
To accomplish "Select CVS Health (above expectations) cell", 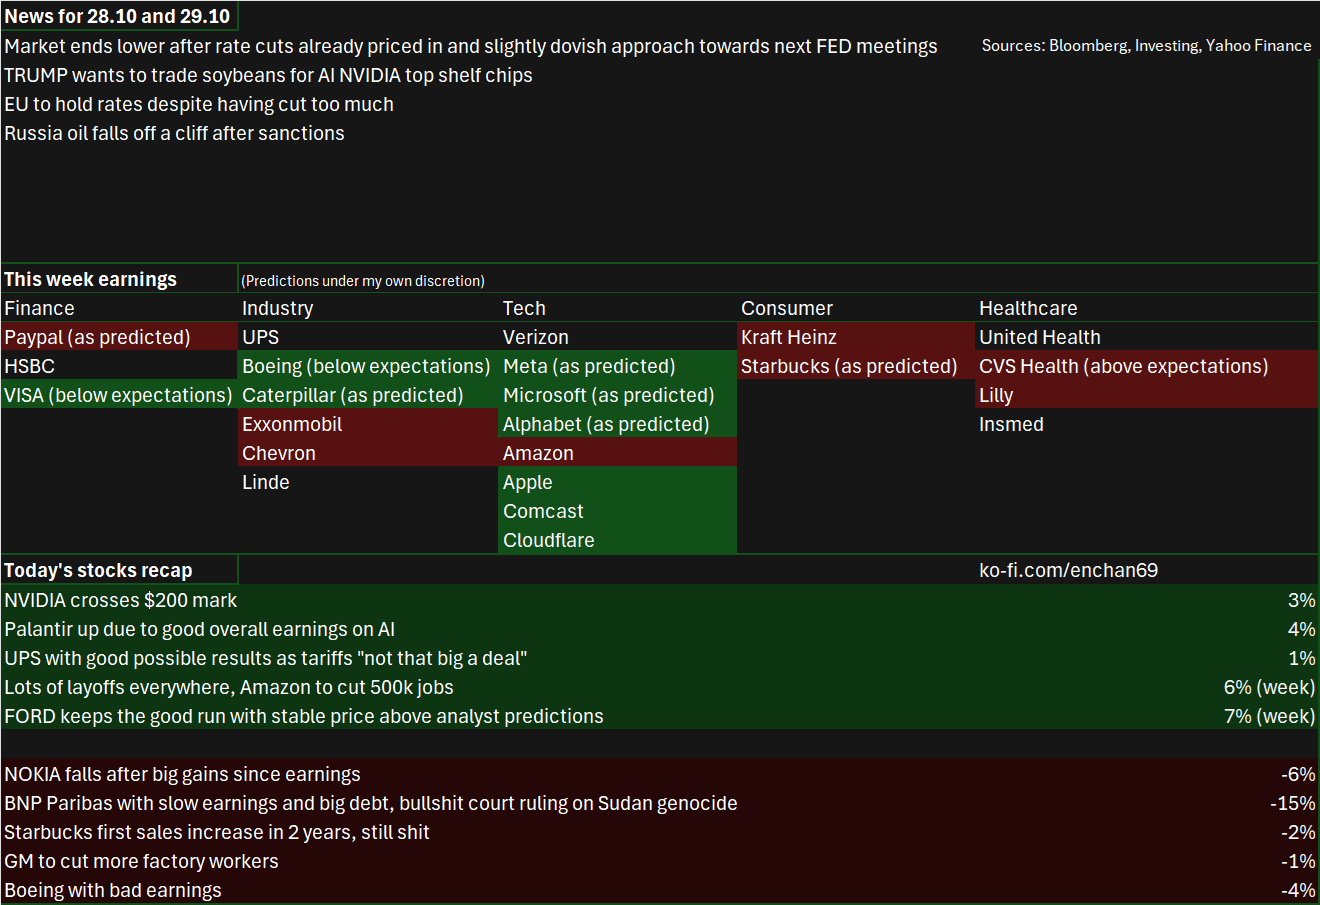I will click(x=1147, y=366).
